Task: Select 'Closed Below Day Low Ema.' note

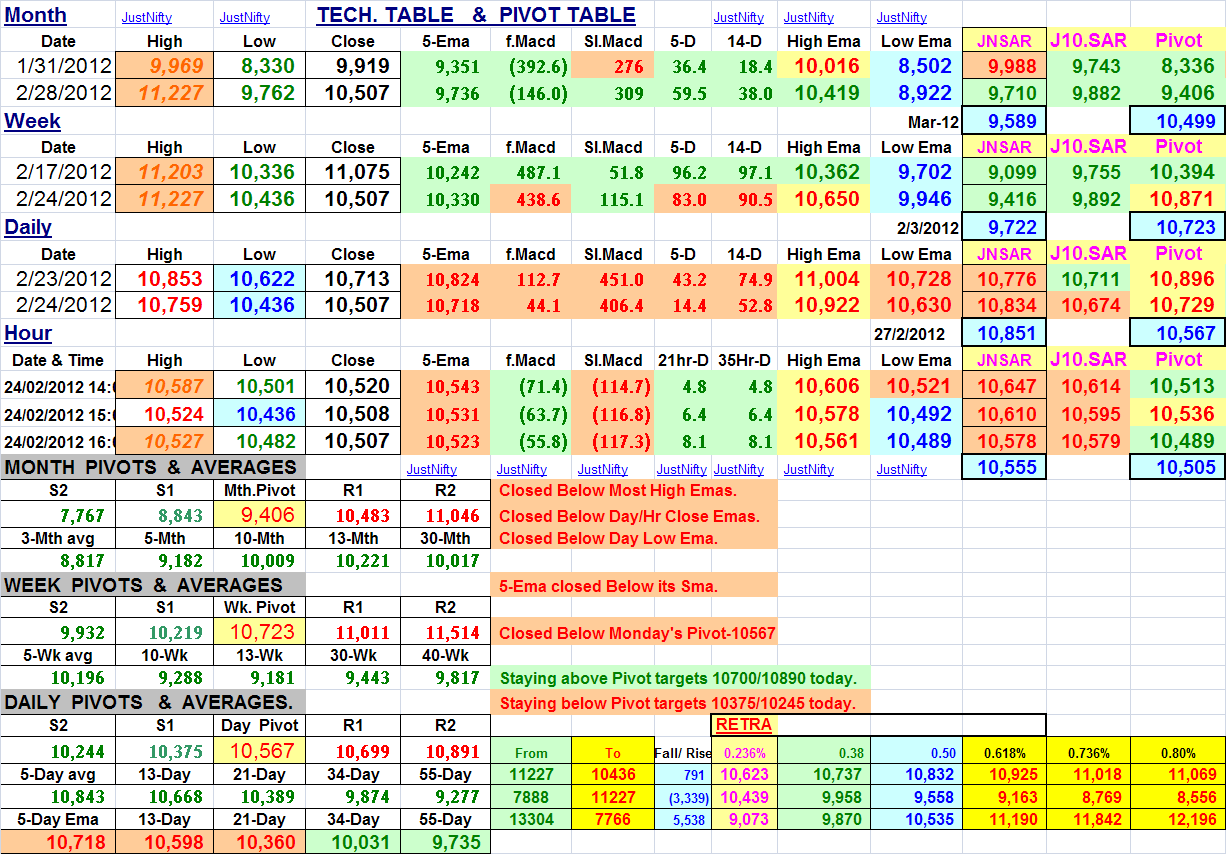Action: (x=608, y=538)
